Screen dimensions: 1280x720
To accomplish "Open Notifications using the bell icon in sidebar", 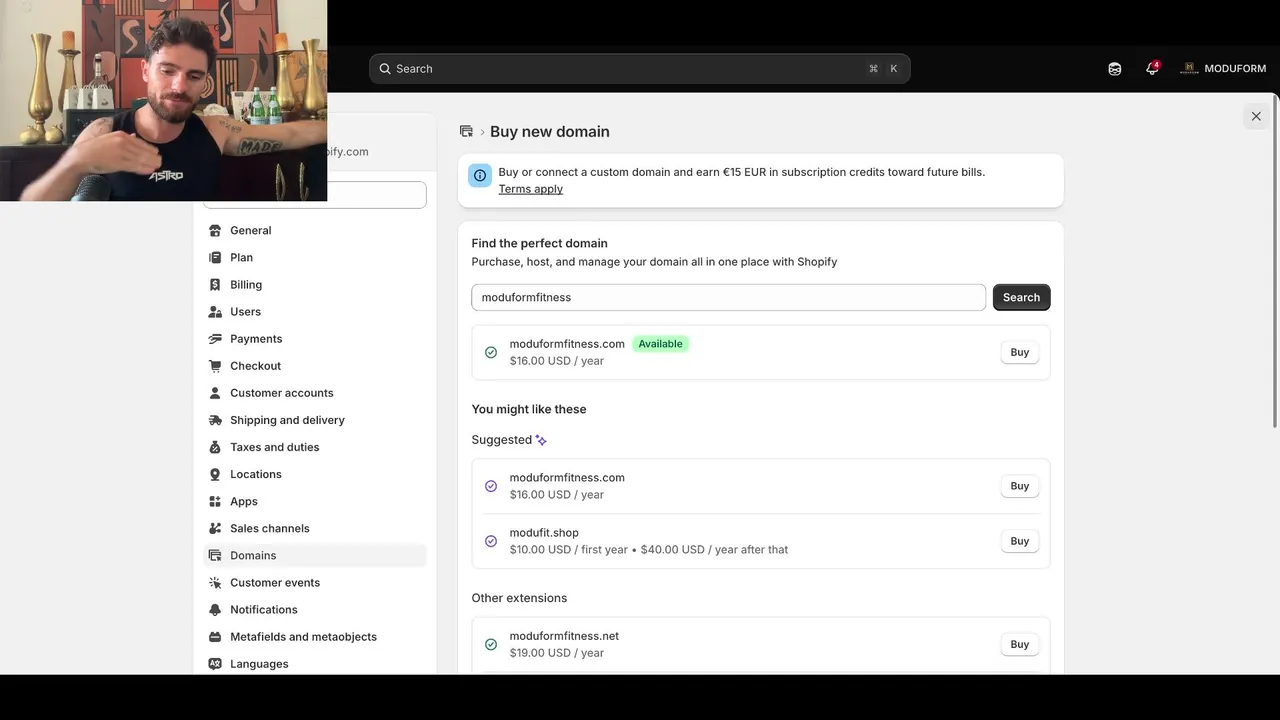I will point(215,609).
